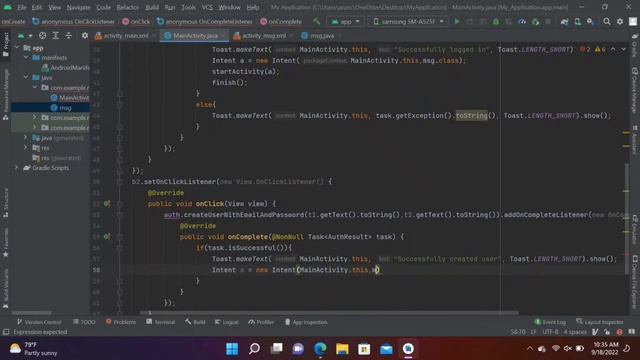This screenshot has width=640, height=360.
Task: Click the override gutter icon beside onClick
Action: [107, 203]
